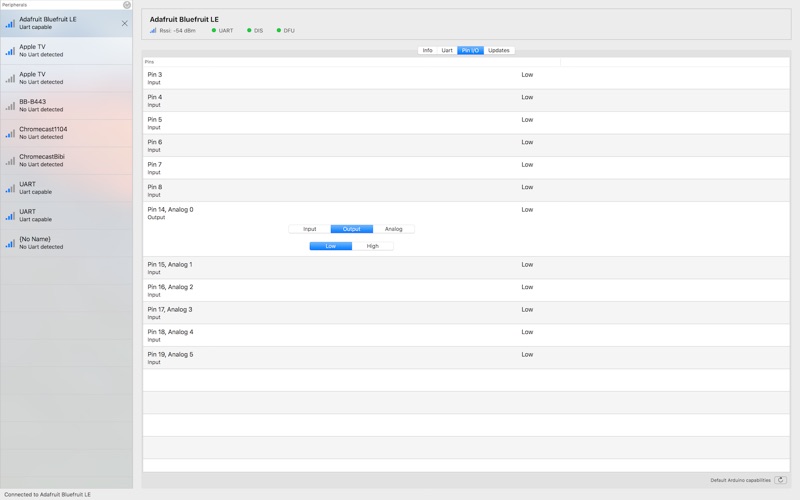Click the signal strength icon beside first Apple TV
800x500 pixels.
tap(10, 51)
